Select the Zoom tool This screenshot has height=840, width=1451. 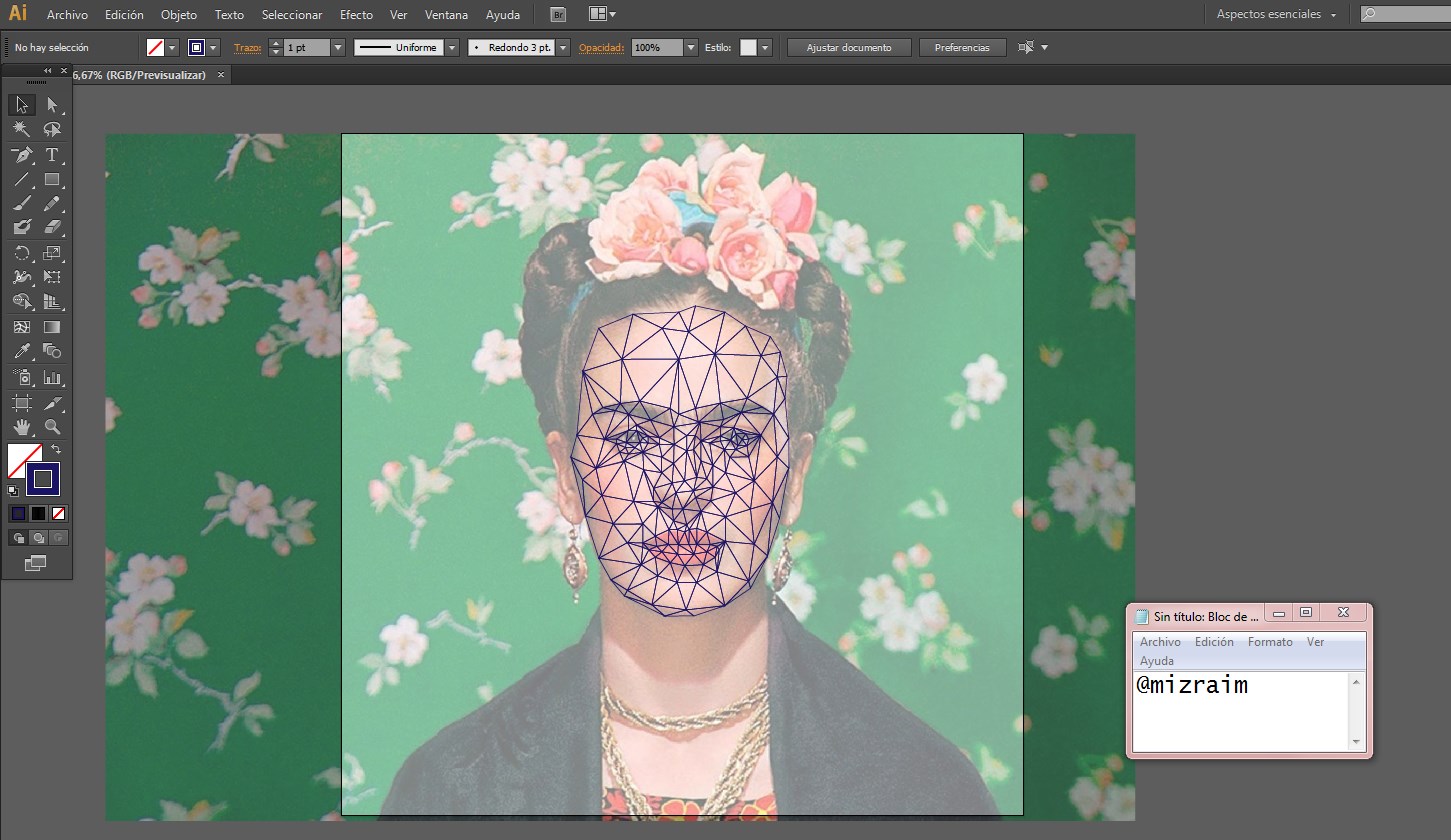52,427
